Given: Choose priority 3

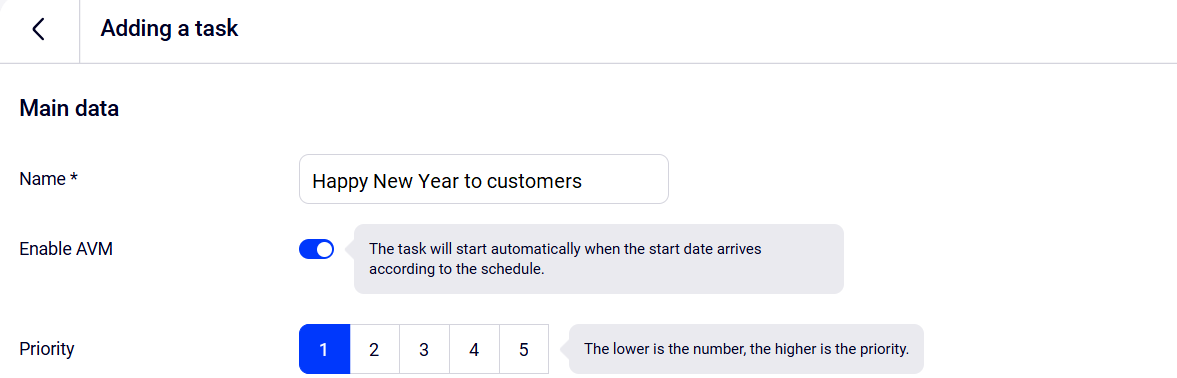Looking at the screenshot, I should point(424,349).
